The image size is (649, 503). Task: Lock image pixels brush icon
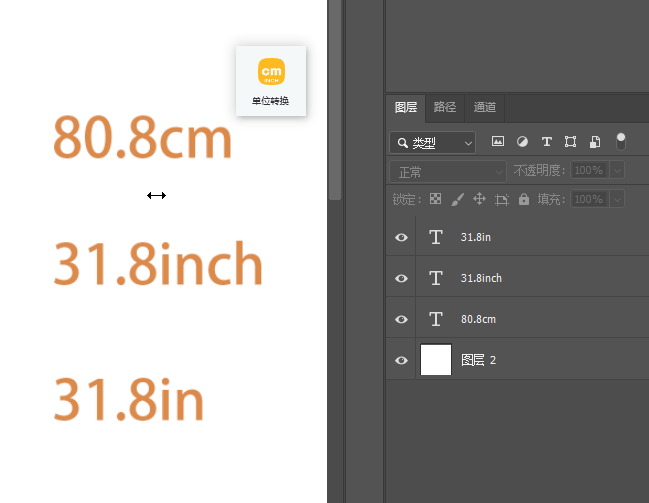[x=457, y=199]
